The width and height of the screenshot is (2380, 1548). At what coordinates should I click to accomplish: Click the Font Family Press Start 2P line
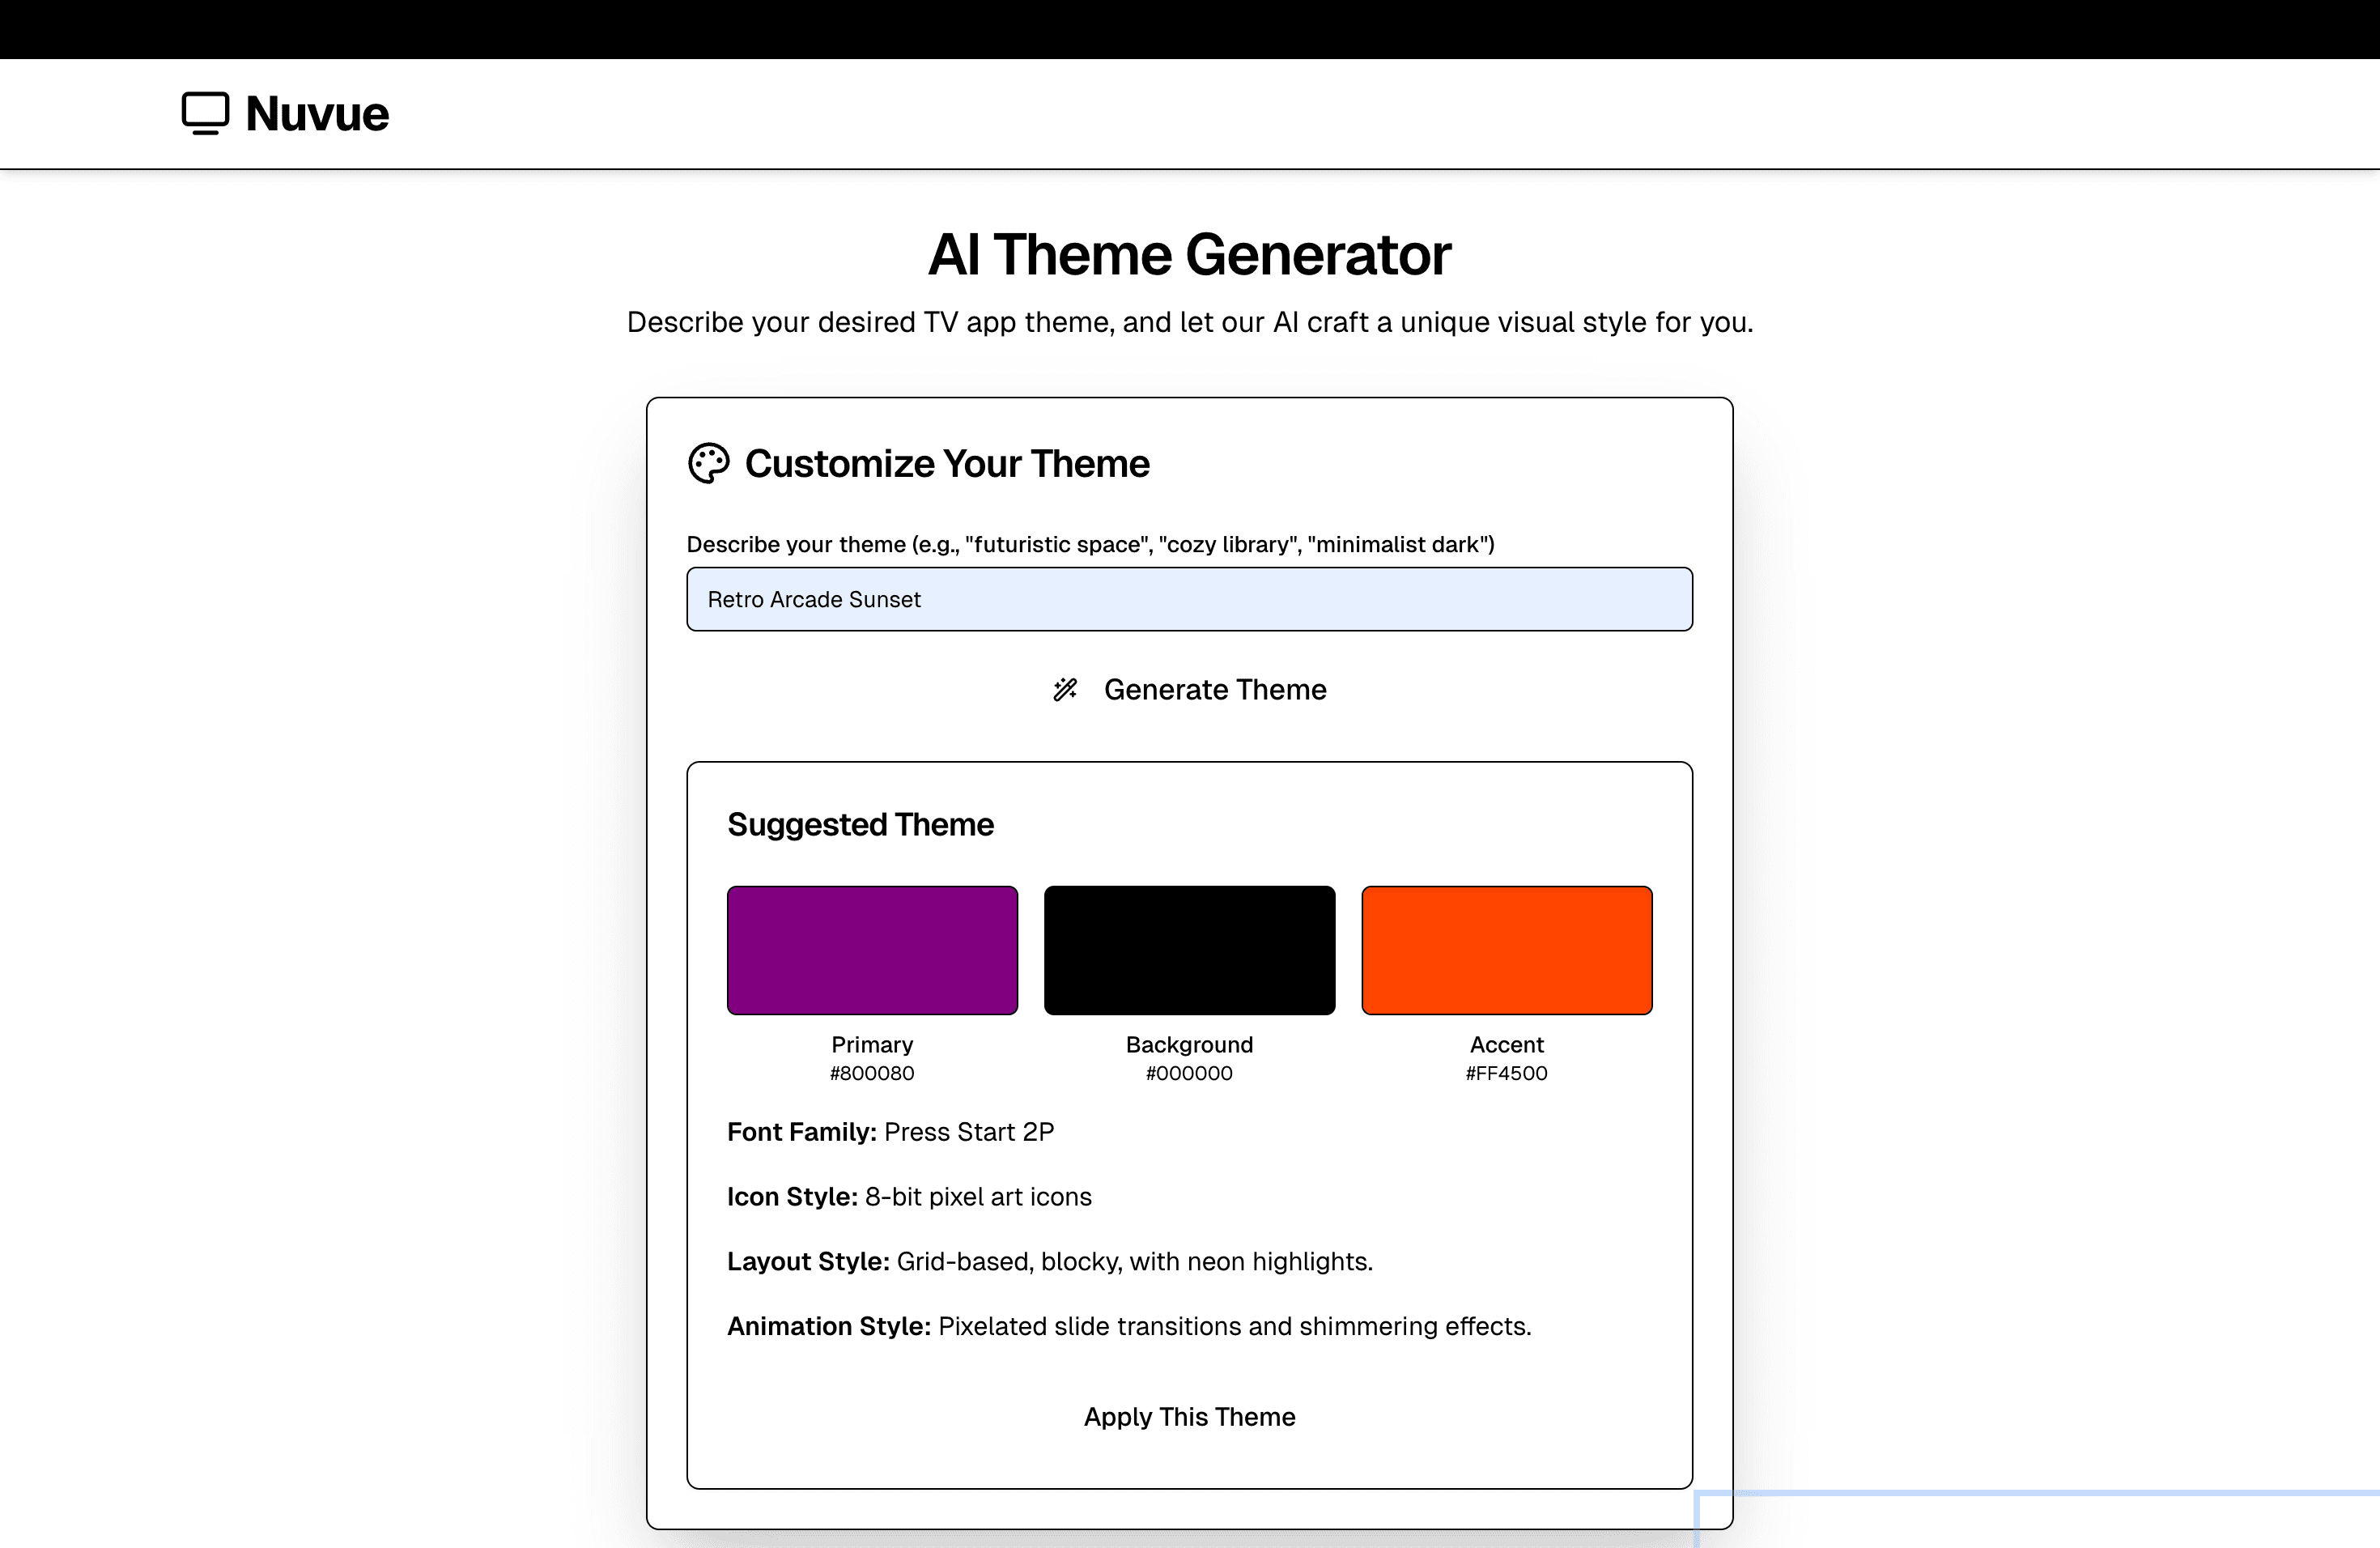(x=890, y=1132)
